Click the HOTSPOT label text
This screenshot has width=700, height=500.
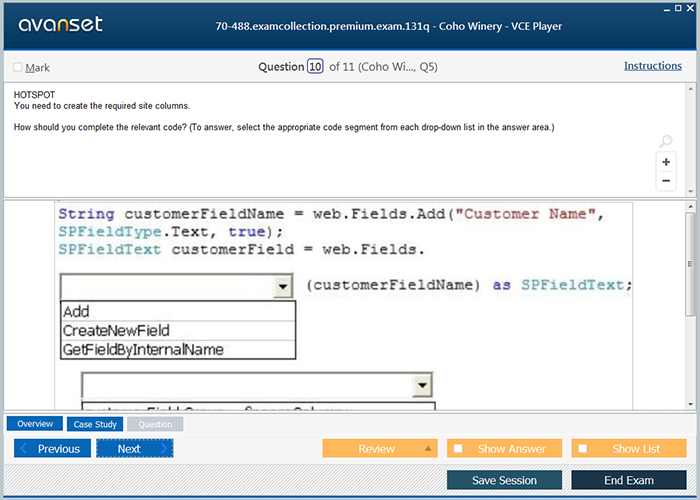[x=34, y=95]
